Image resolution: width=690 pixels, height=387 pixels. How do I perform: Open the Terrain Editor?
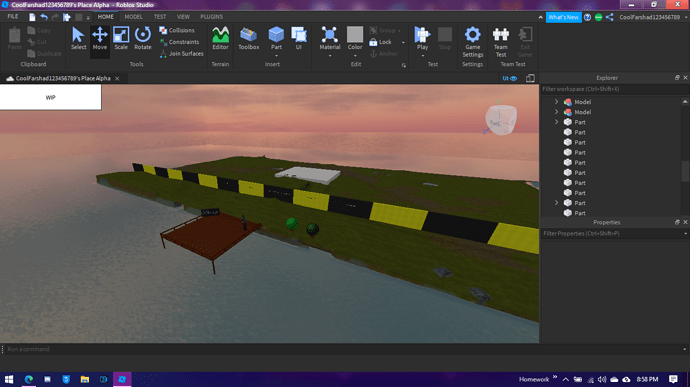coord(220,39)
